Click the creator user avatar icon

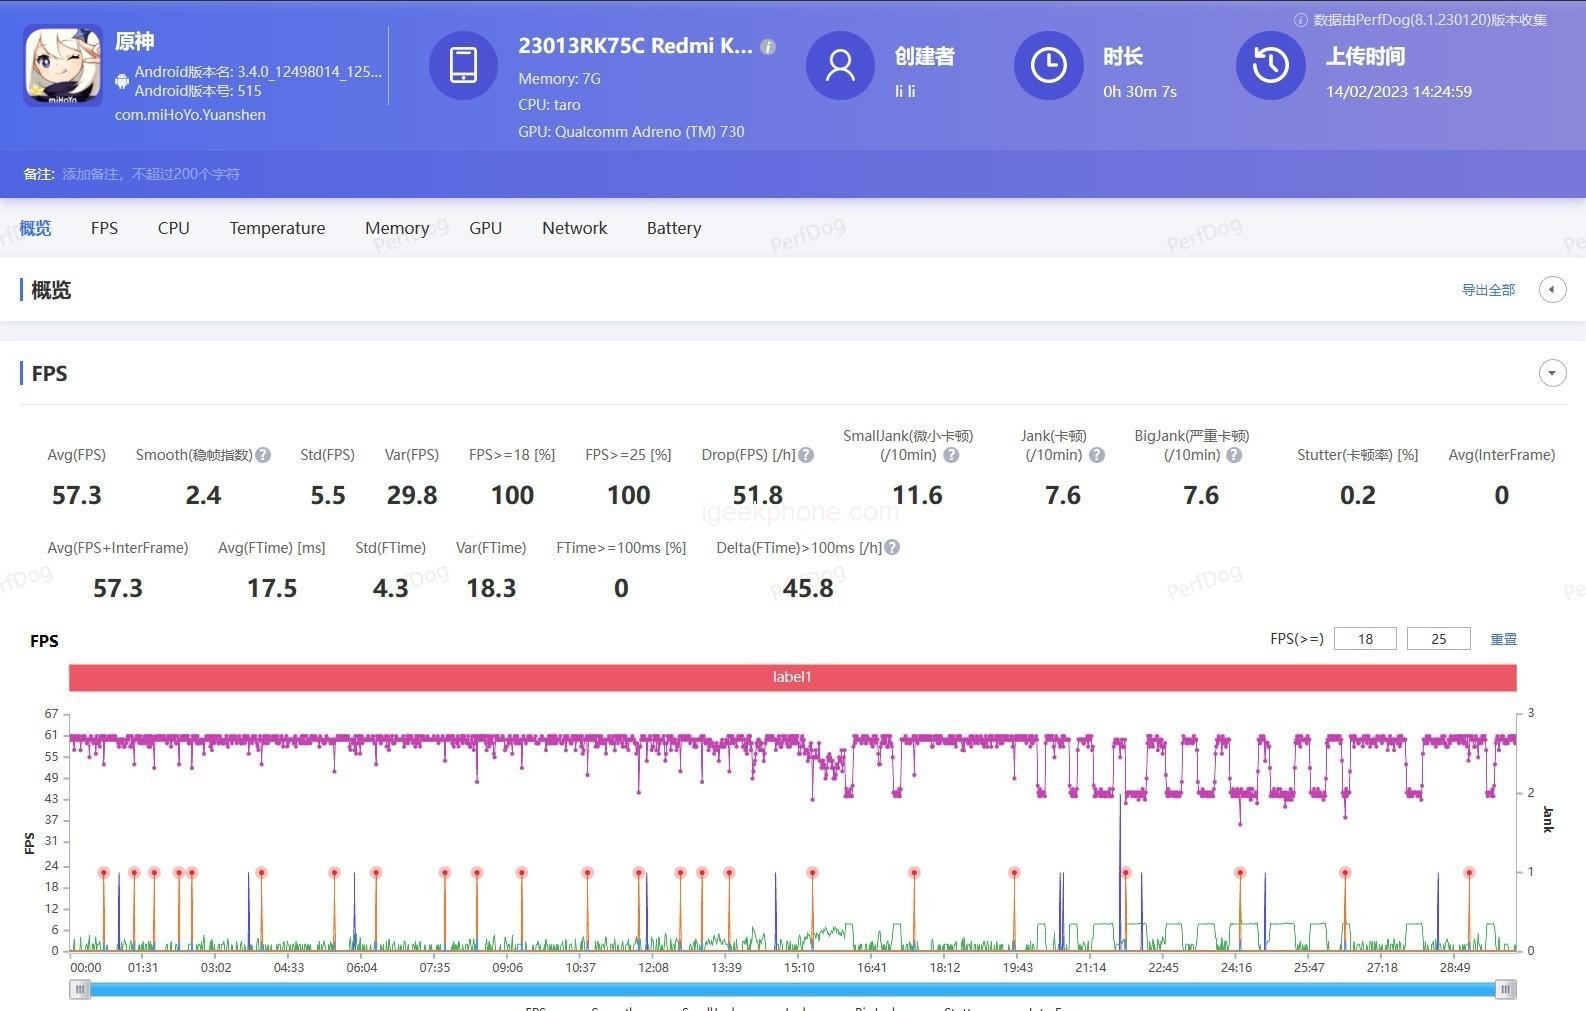coord(840,66)
